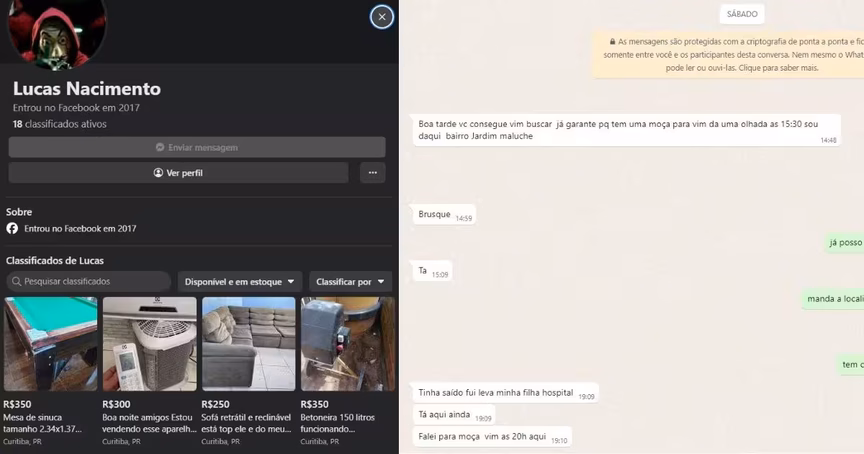Open the Mesa de sinuca listing photo
The height and width of the screenshot is (454, 864).
coord(51,343)
